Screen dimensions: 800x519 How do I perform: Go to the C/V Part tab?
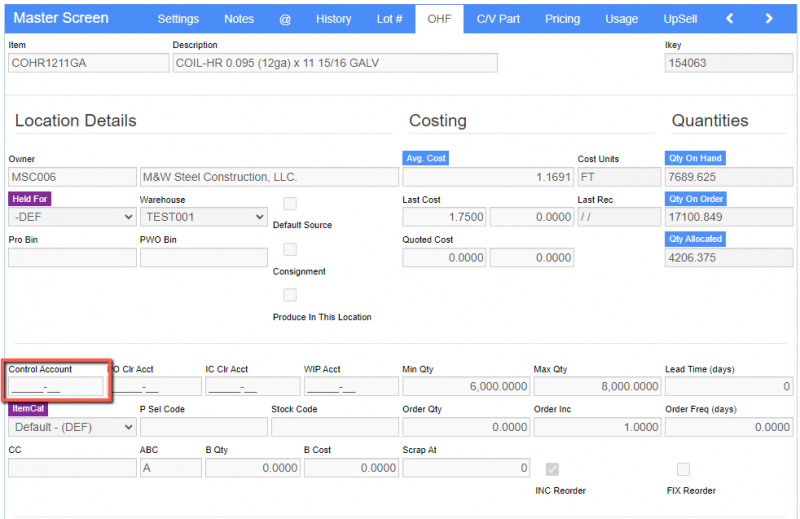point(499,19)
